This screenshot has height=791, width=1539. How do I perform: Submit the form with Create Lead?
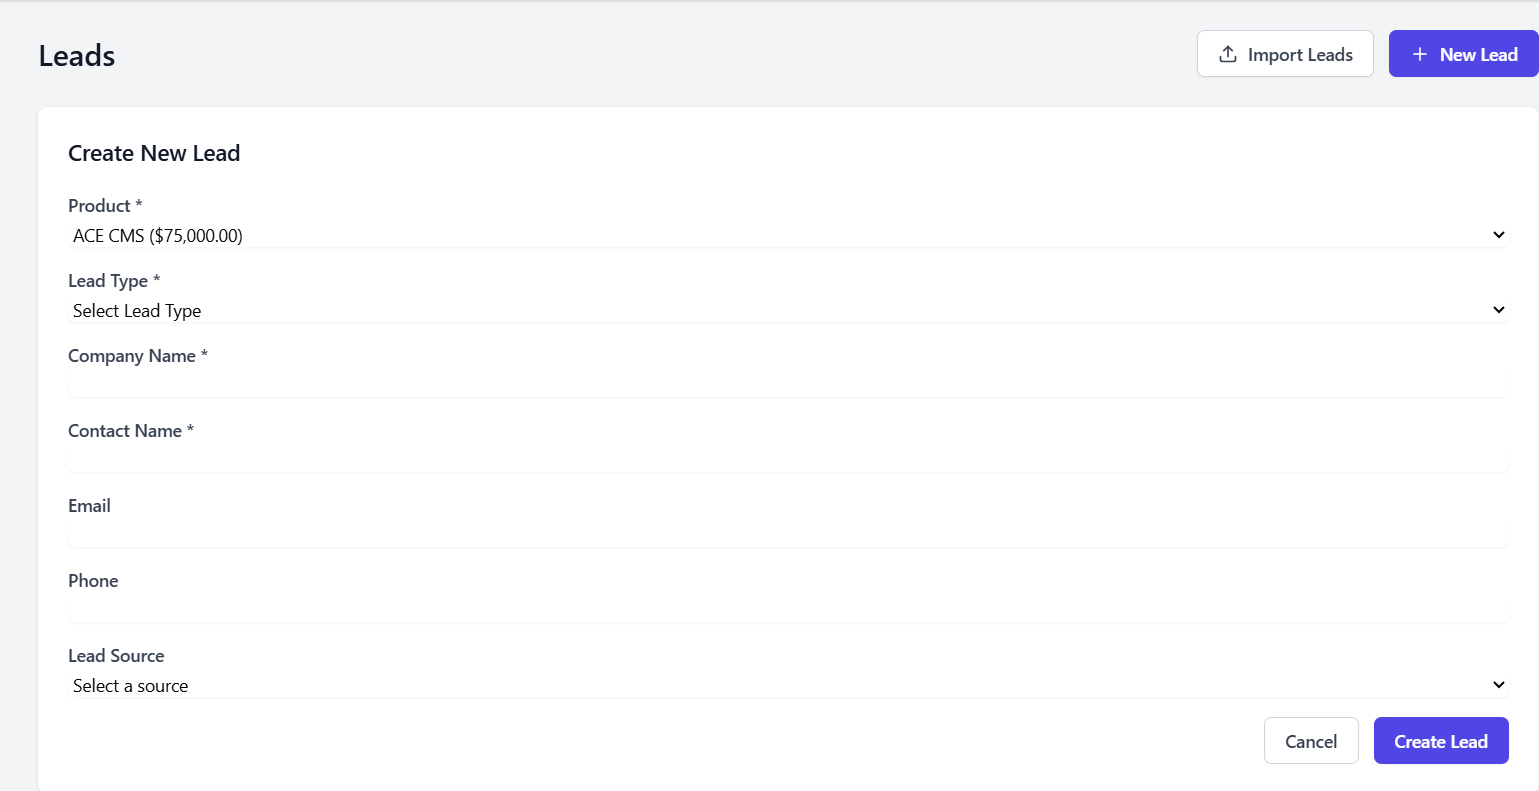pos(1441,741)
